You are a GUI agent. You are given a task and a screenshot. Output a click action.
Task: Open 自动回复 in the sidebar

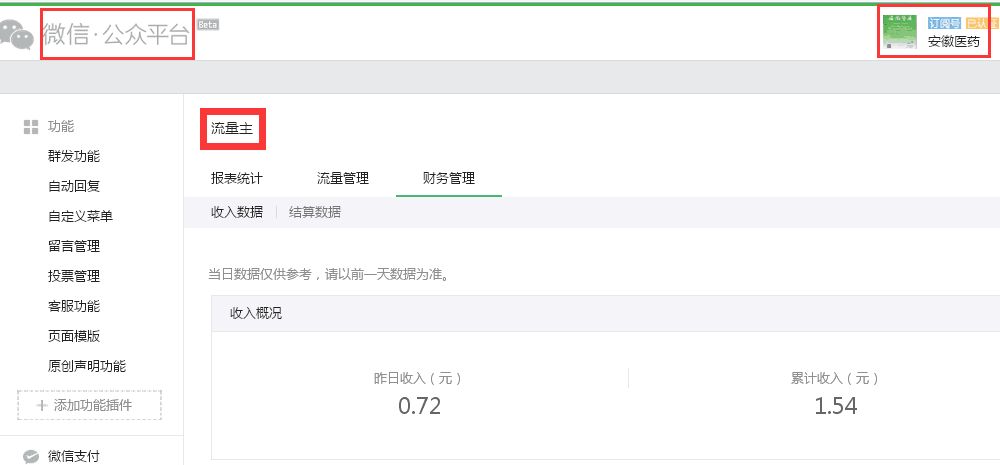(x=74, y=186)
